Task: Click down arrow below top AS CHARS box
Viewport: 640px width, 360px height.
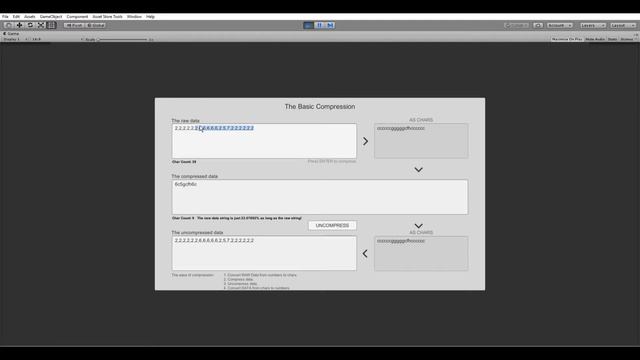Action: [418, 170]
